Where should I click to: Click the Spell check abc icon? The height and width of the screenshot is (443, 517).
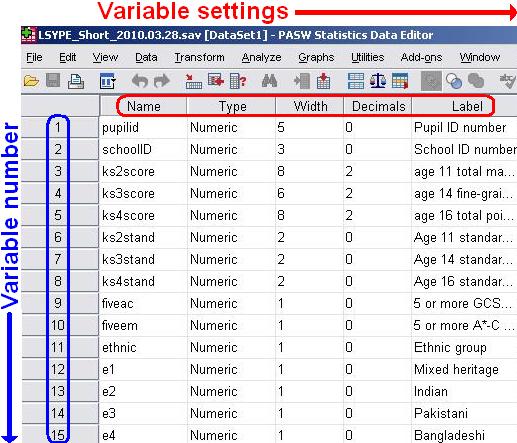508,81
